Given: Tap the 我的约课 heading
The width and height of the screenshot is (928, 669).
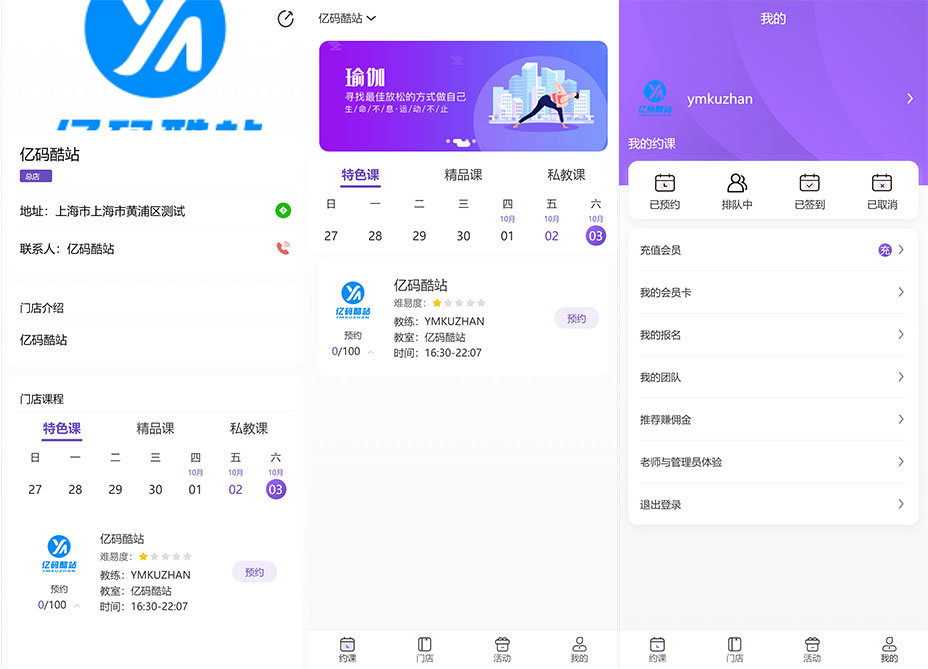Looking at the screenshot, I should 652,143.
